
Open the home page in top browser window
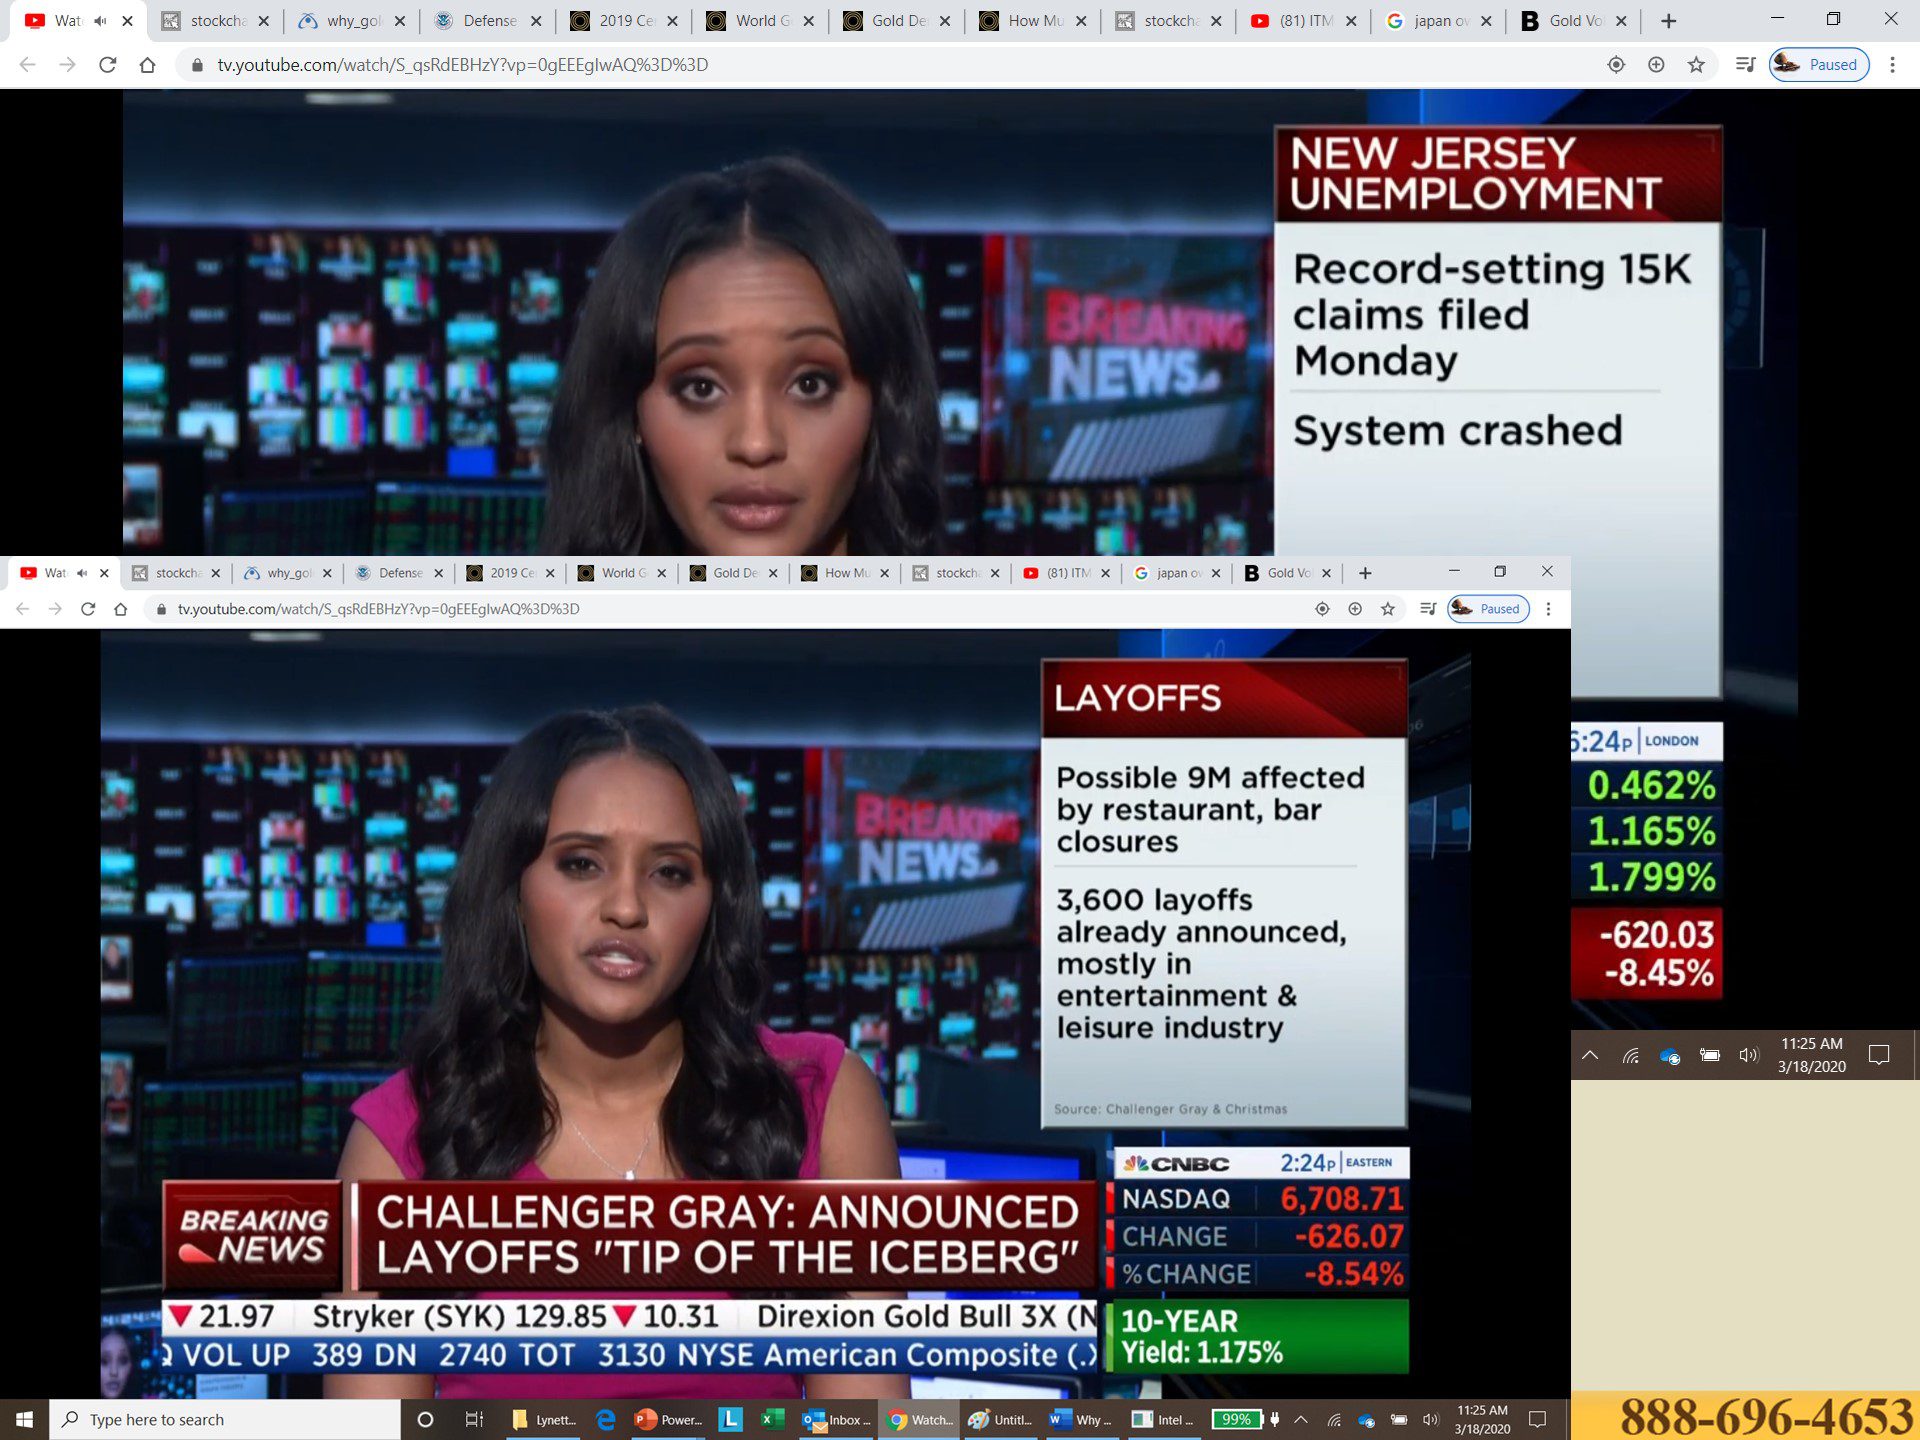click(x=147, y=65)
